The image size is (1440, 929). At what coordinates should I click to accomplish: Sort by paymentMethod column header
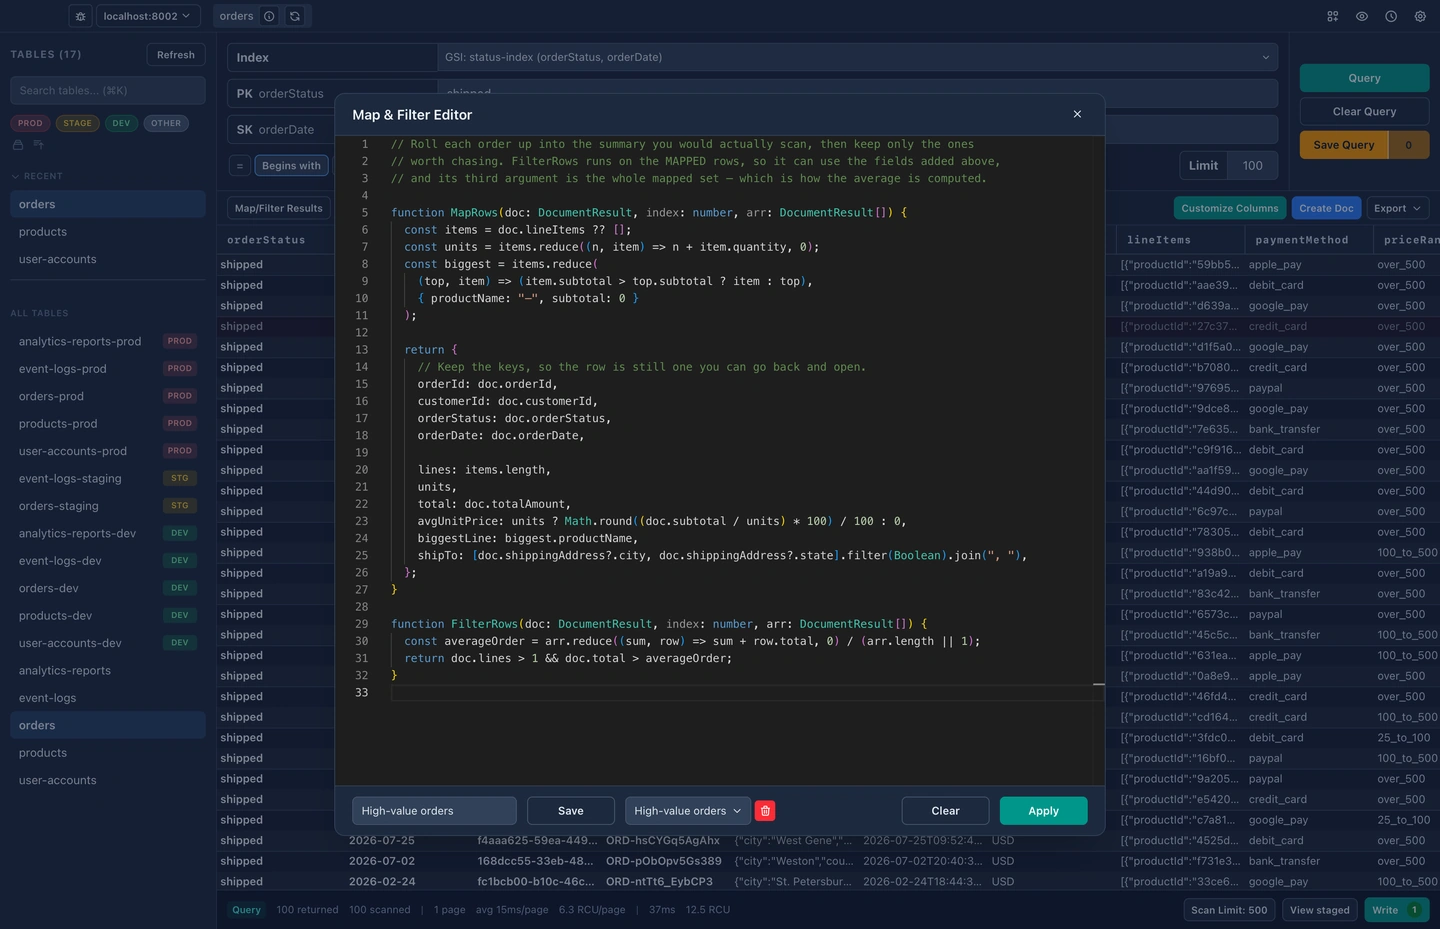click(1307, 240)
